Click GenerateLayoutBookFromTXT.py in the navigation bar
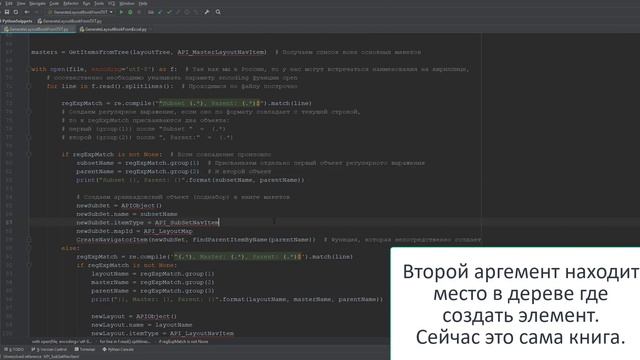Image resolution: width=640 pixels, height=360 pixels. pyautogui.click(x=70, y=21)
